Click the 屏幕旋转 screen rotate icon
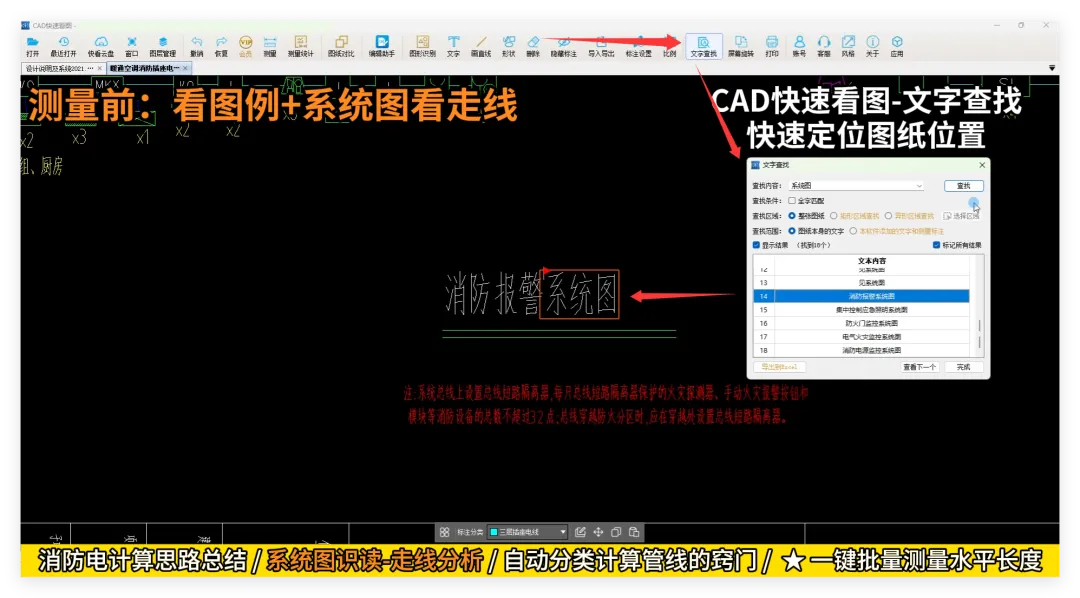This screenshot has width=1080, height=598. (x=740, y=46)
